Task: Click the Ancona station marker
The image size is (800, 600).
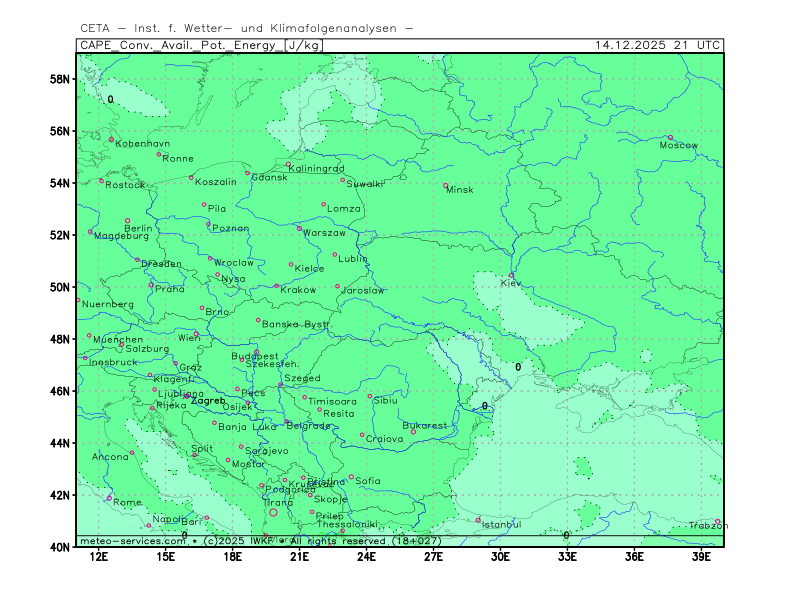Action: [132, 452]
